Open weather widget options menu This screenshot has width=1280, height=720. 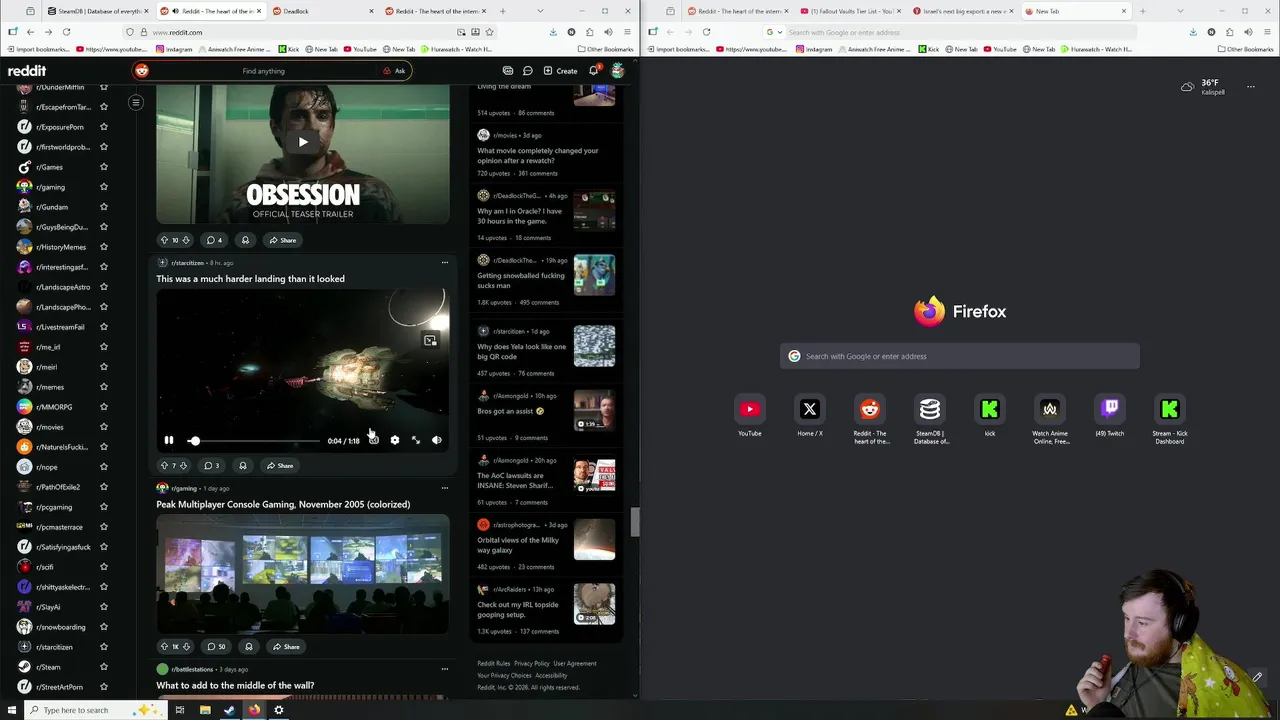(x=1251, y=87)
